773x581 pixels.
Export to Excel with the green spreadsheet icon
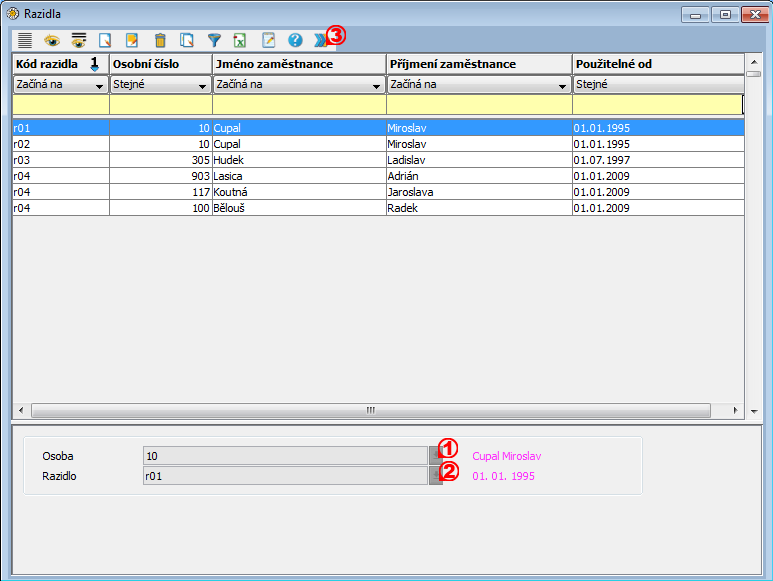click(x=240, y=41)
